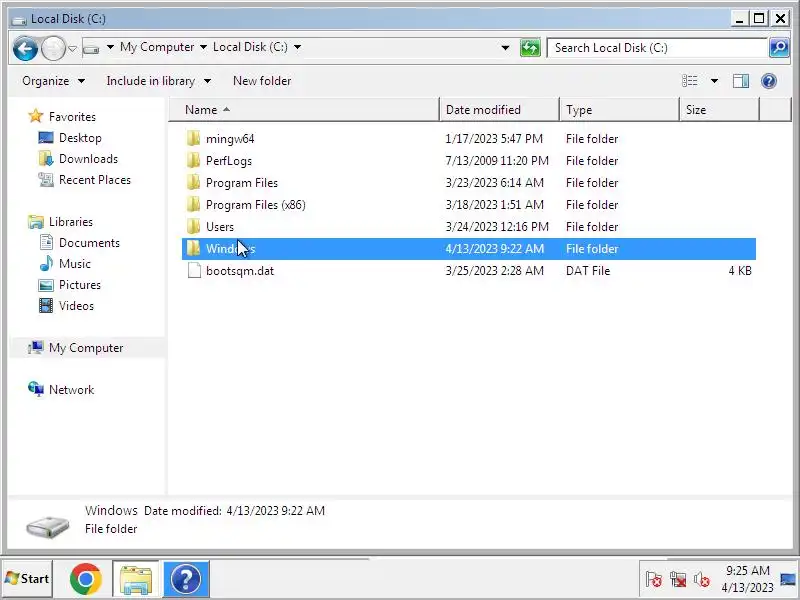This screenshot has height=600, width=800.
Task: Refresh the folder with green Refresh icon
Action: click(530, 48)
